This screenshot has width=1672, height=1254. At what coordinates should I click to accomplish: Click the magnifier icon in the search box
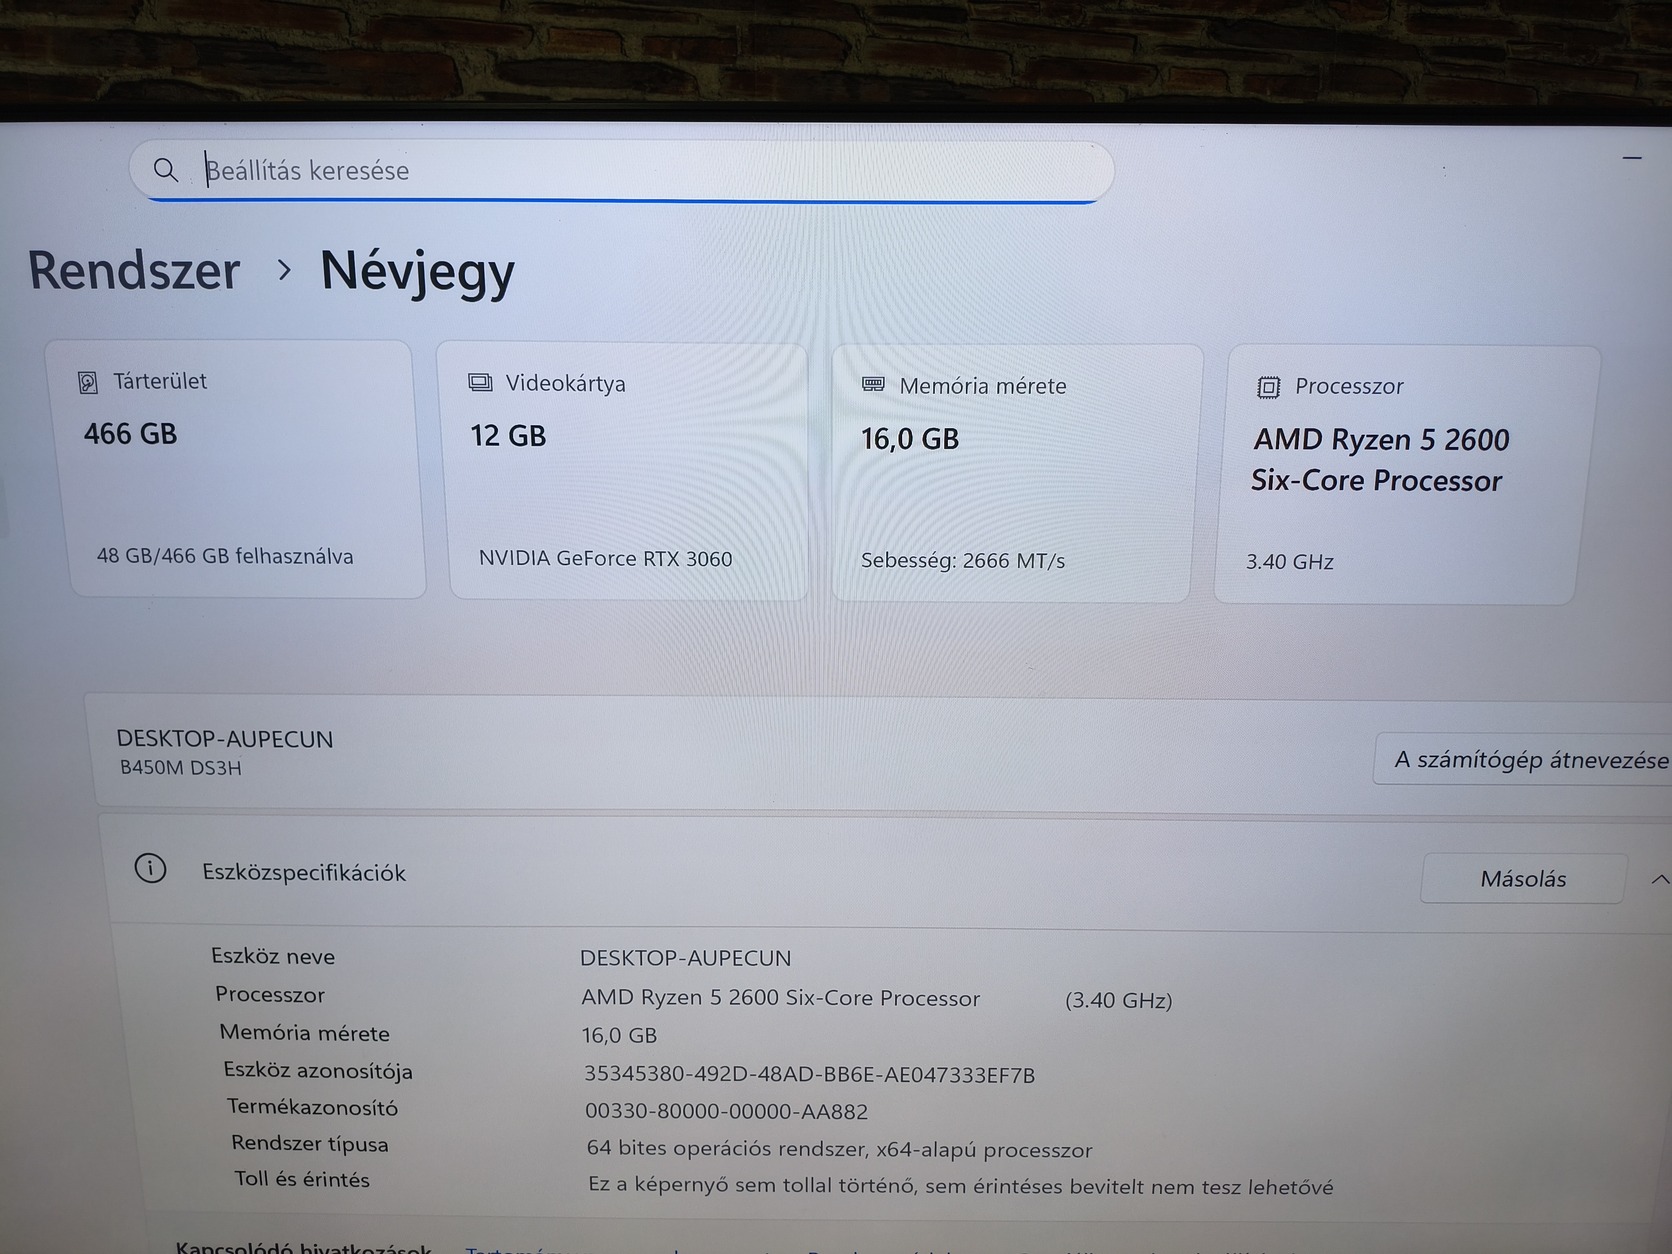(166, 170)
